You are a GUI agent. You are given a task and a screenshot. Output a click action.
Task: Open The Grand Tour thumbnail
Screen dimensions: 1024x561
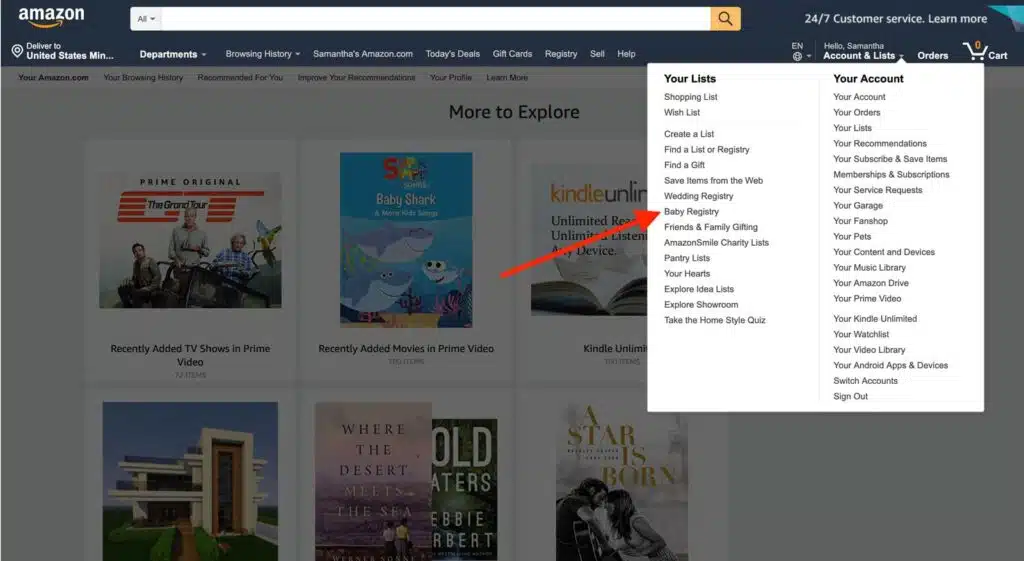pos(190,240)
